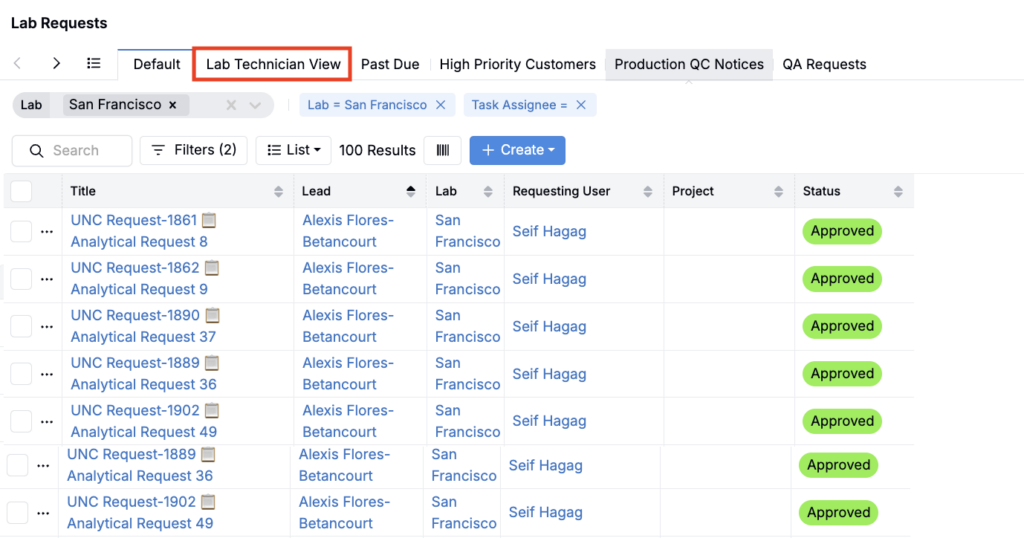Image resolution: width=1024 pixels, height=538 pixels.
Task: Open the Filters (2) button
Action: click(x=194, y=150)
